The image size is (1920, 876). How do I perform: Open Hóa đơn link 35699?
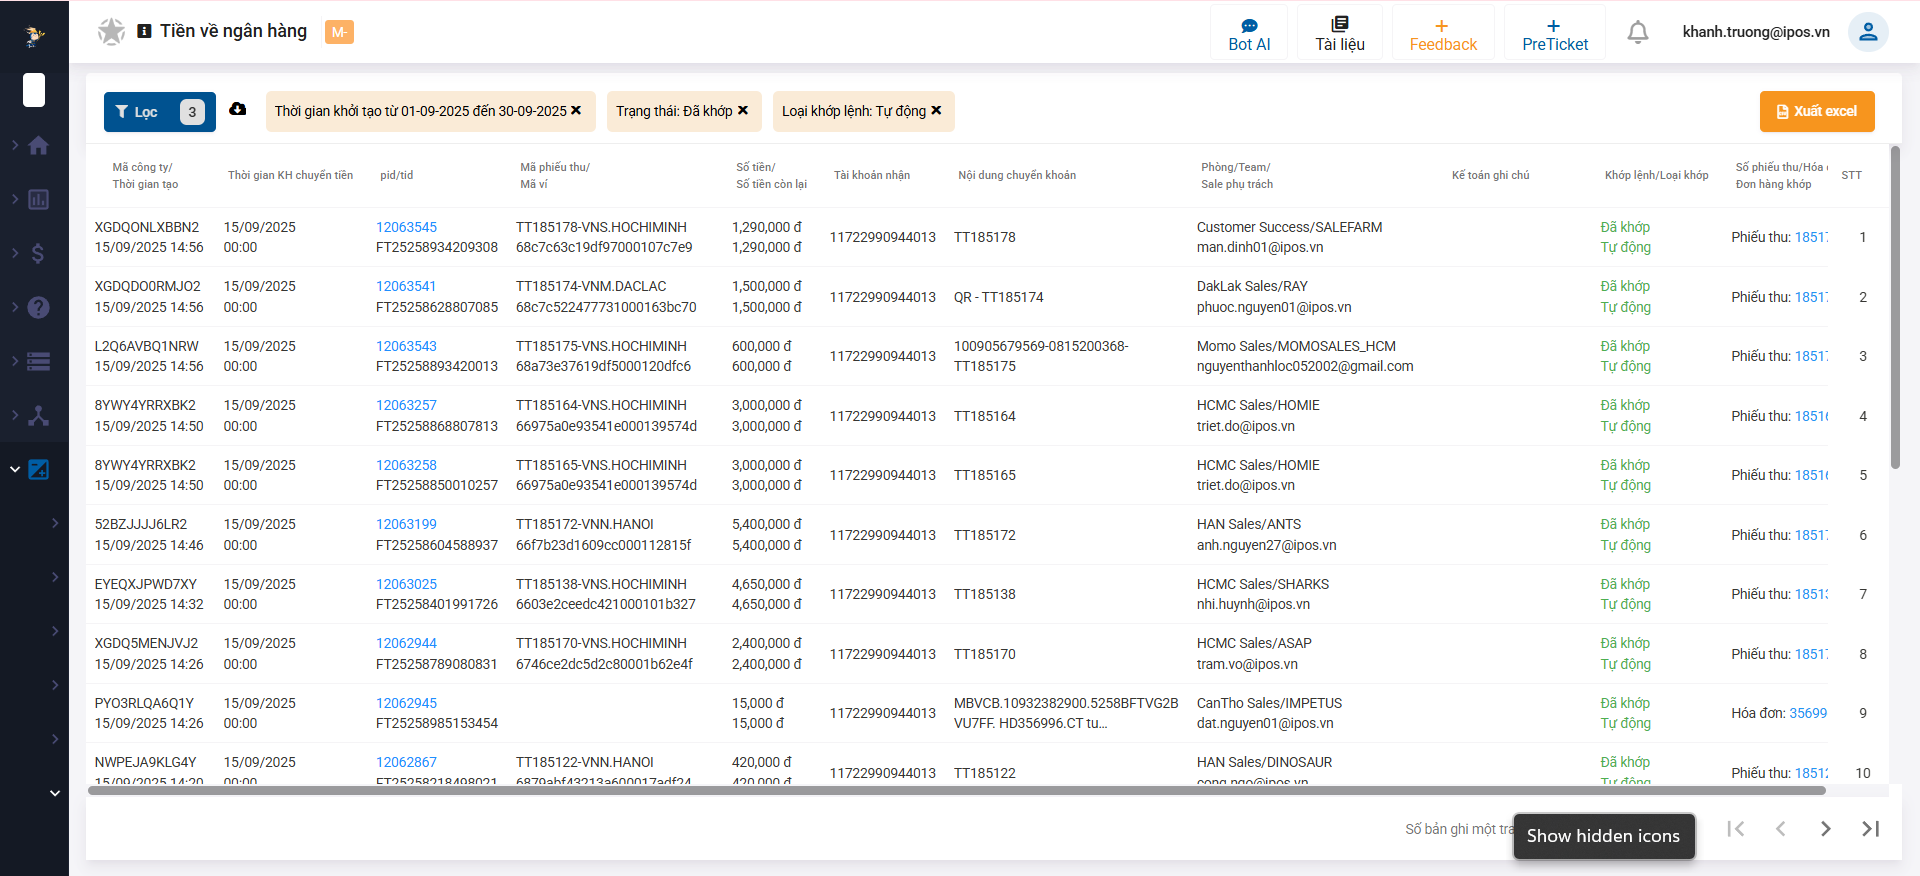pyautogui.click(x=1808, y=714)
